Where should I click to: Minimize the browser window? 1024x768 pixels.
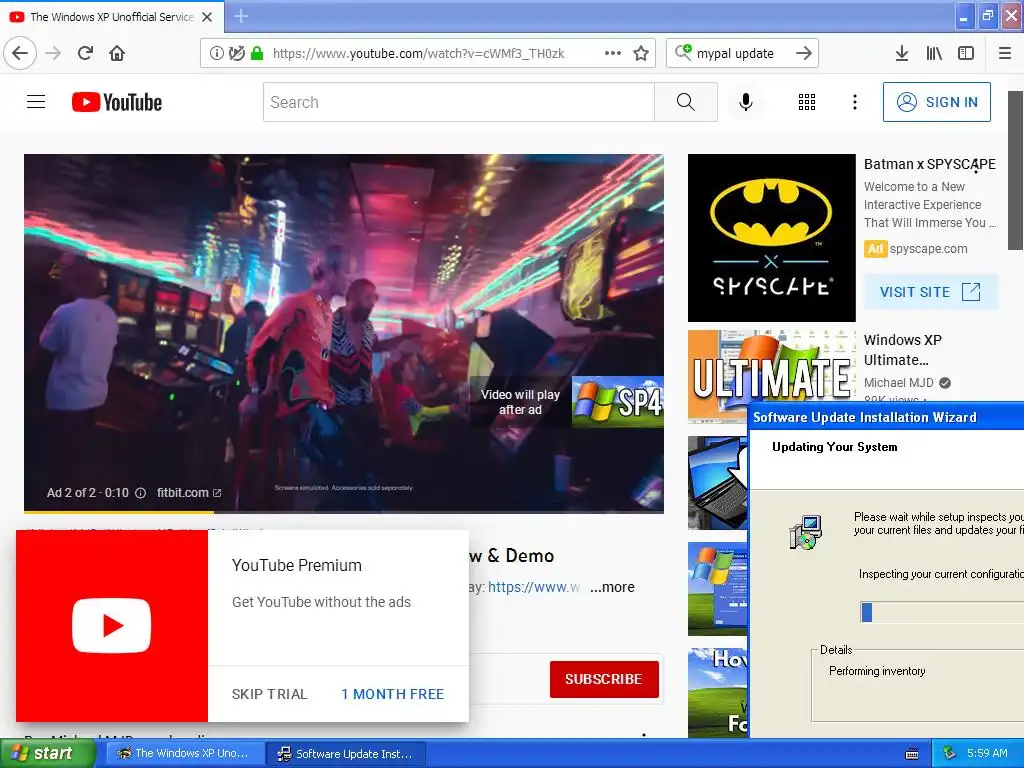point(964,16)
